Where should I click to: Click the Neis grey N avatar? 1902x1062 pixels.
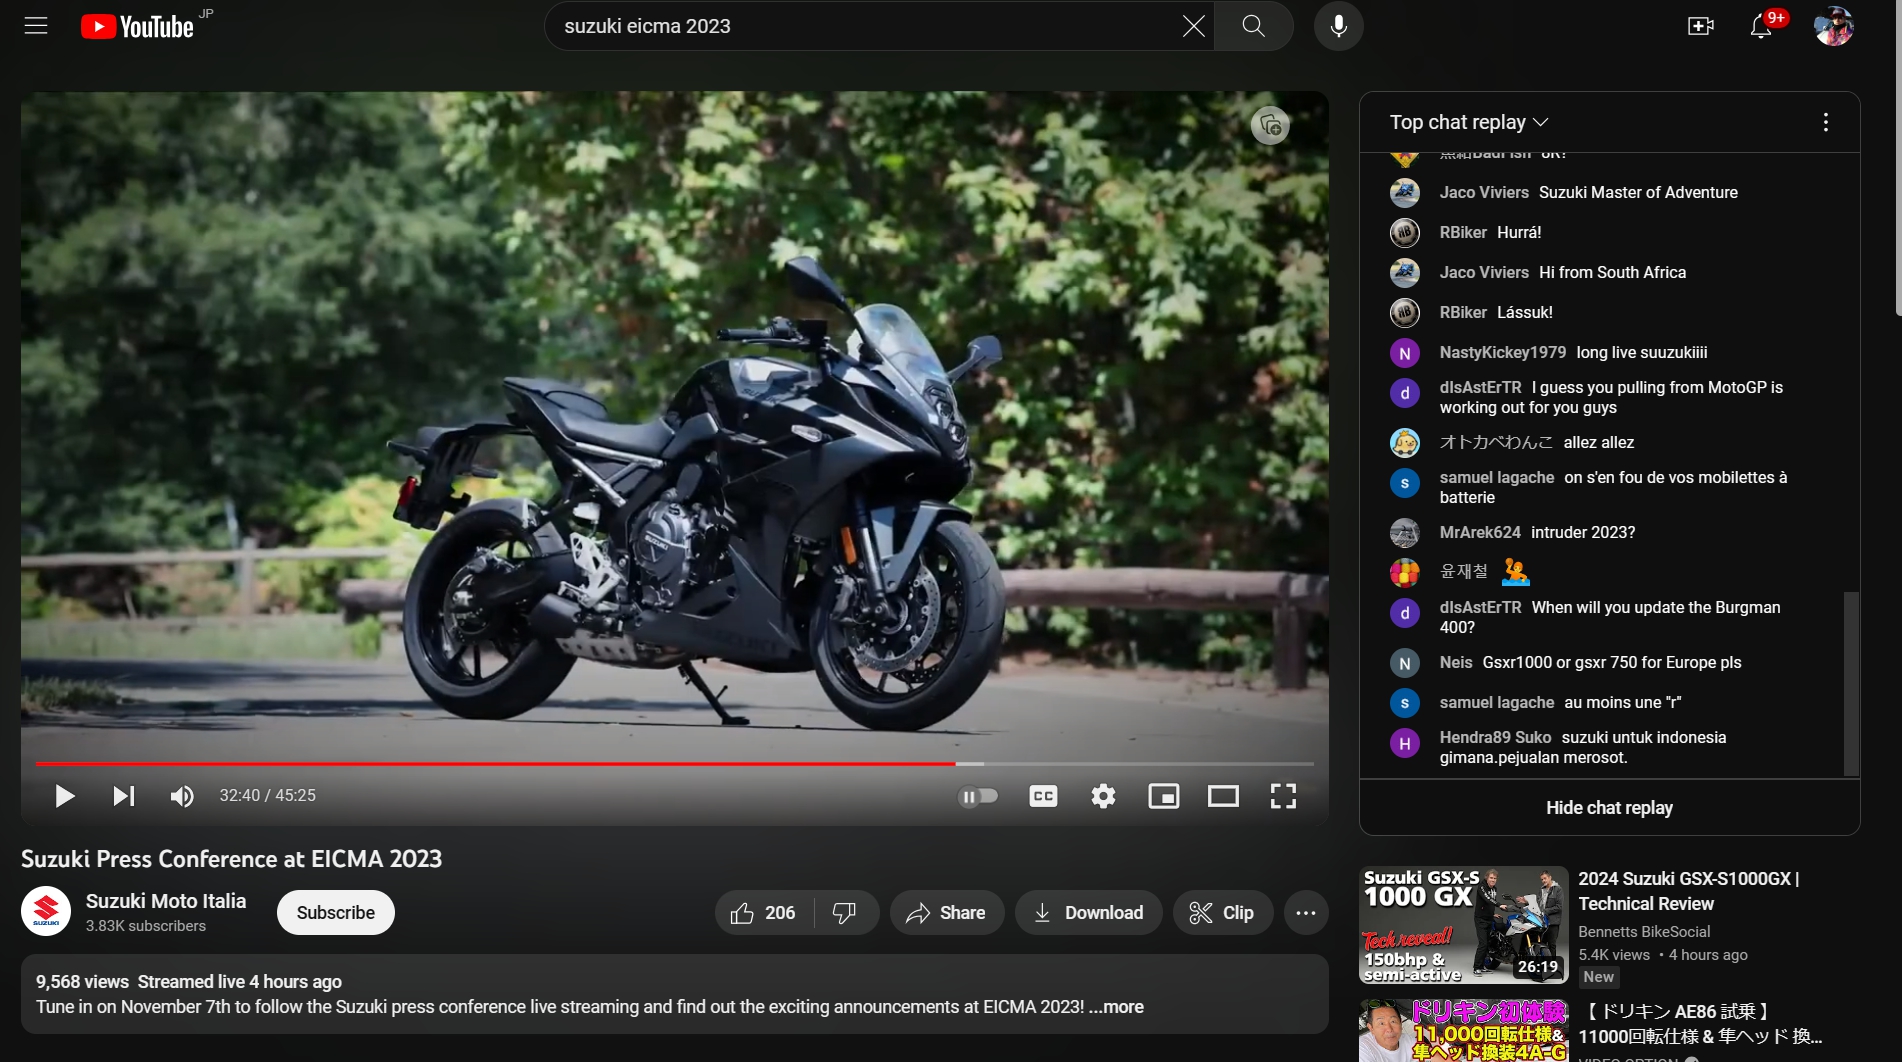[1405, 663]
